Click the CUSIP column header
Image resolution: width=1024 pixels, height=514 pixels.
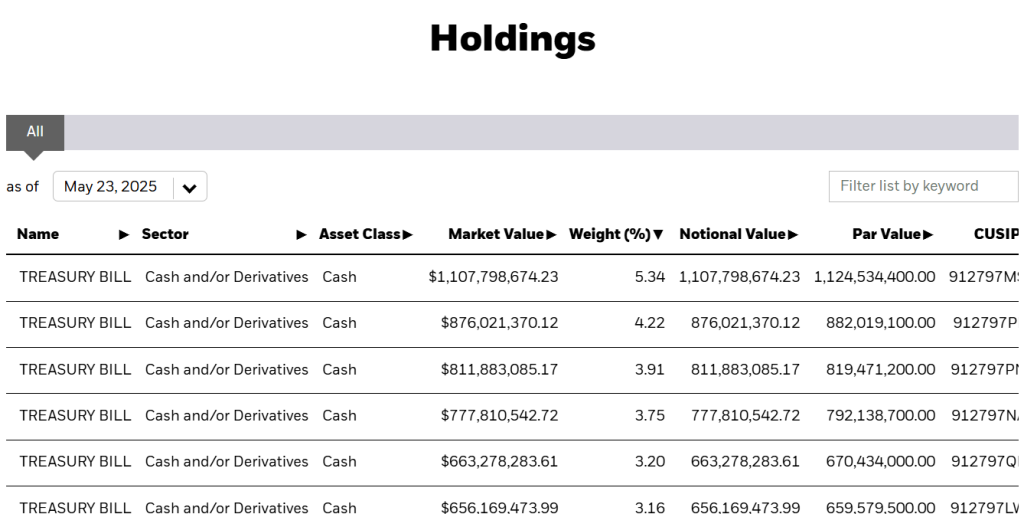pyautogui.click(x=995, y=234)
